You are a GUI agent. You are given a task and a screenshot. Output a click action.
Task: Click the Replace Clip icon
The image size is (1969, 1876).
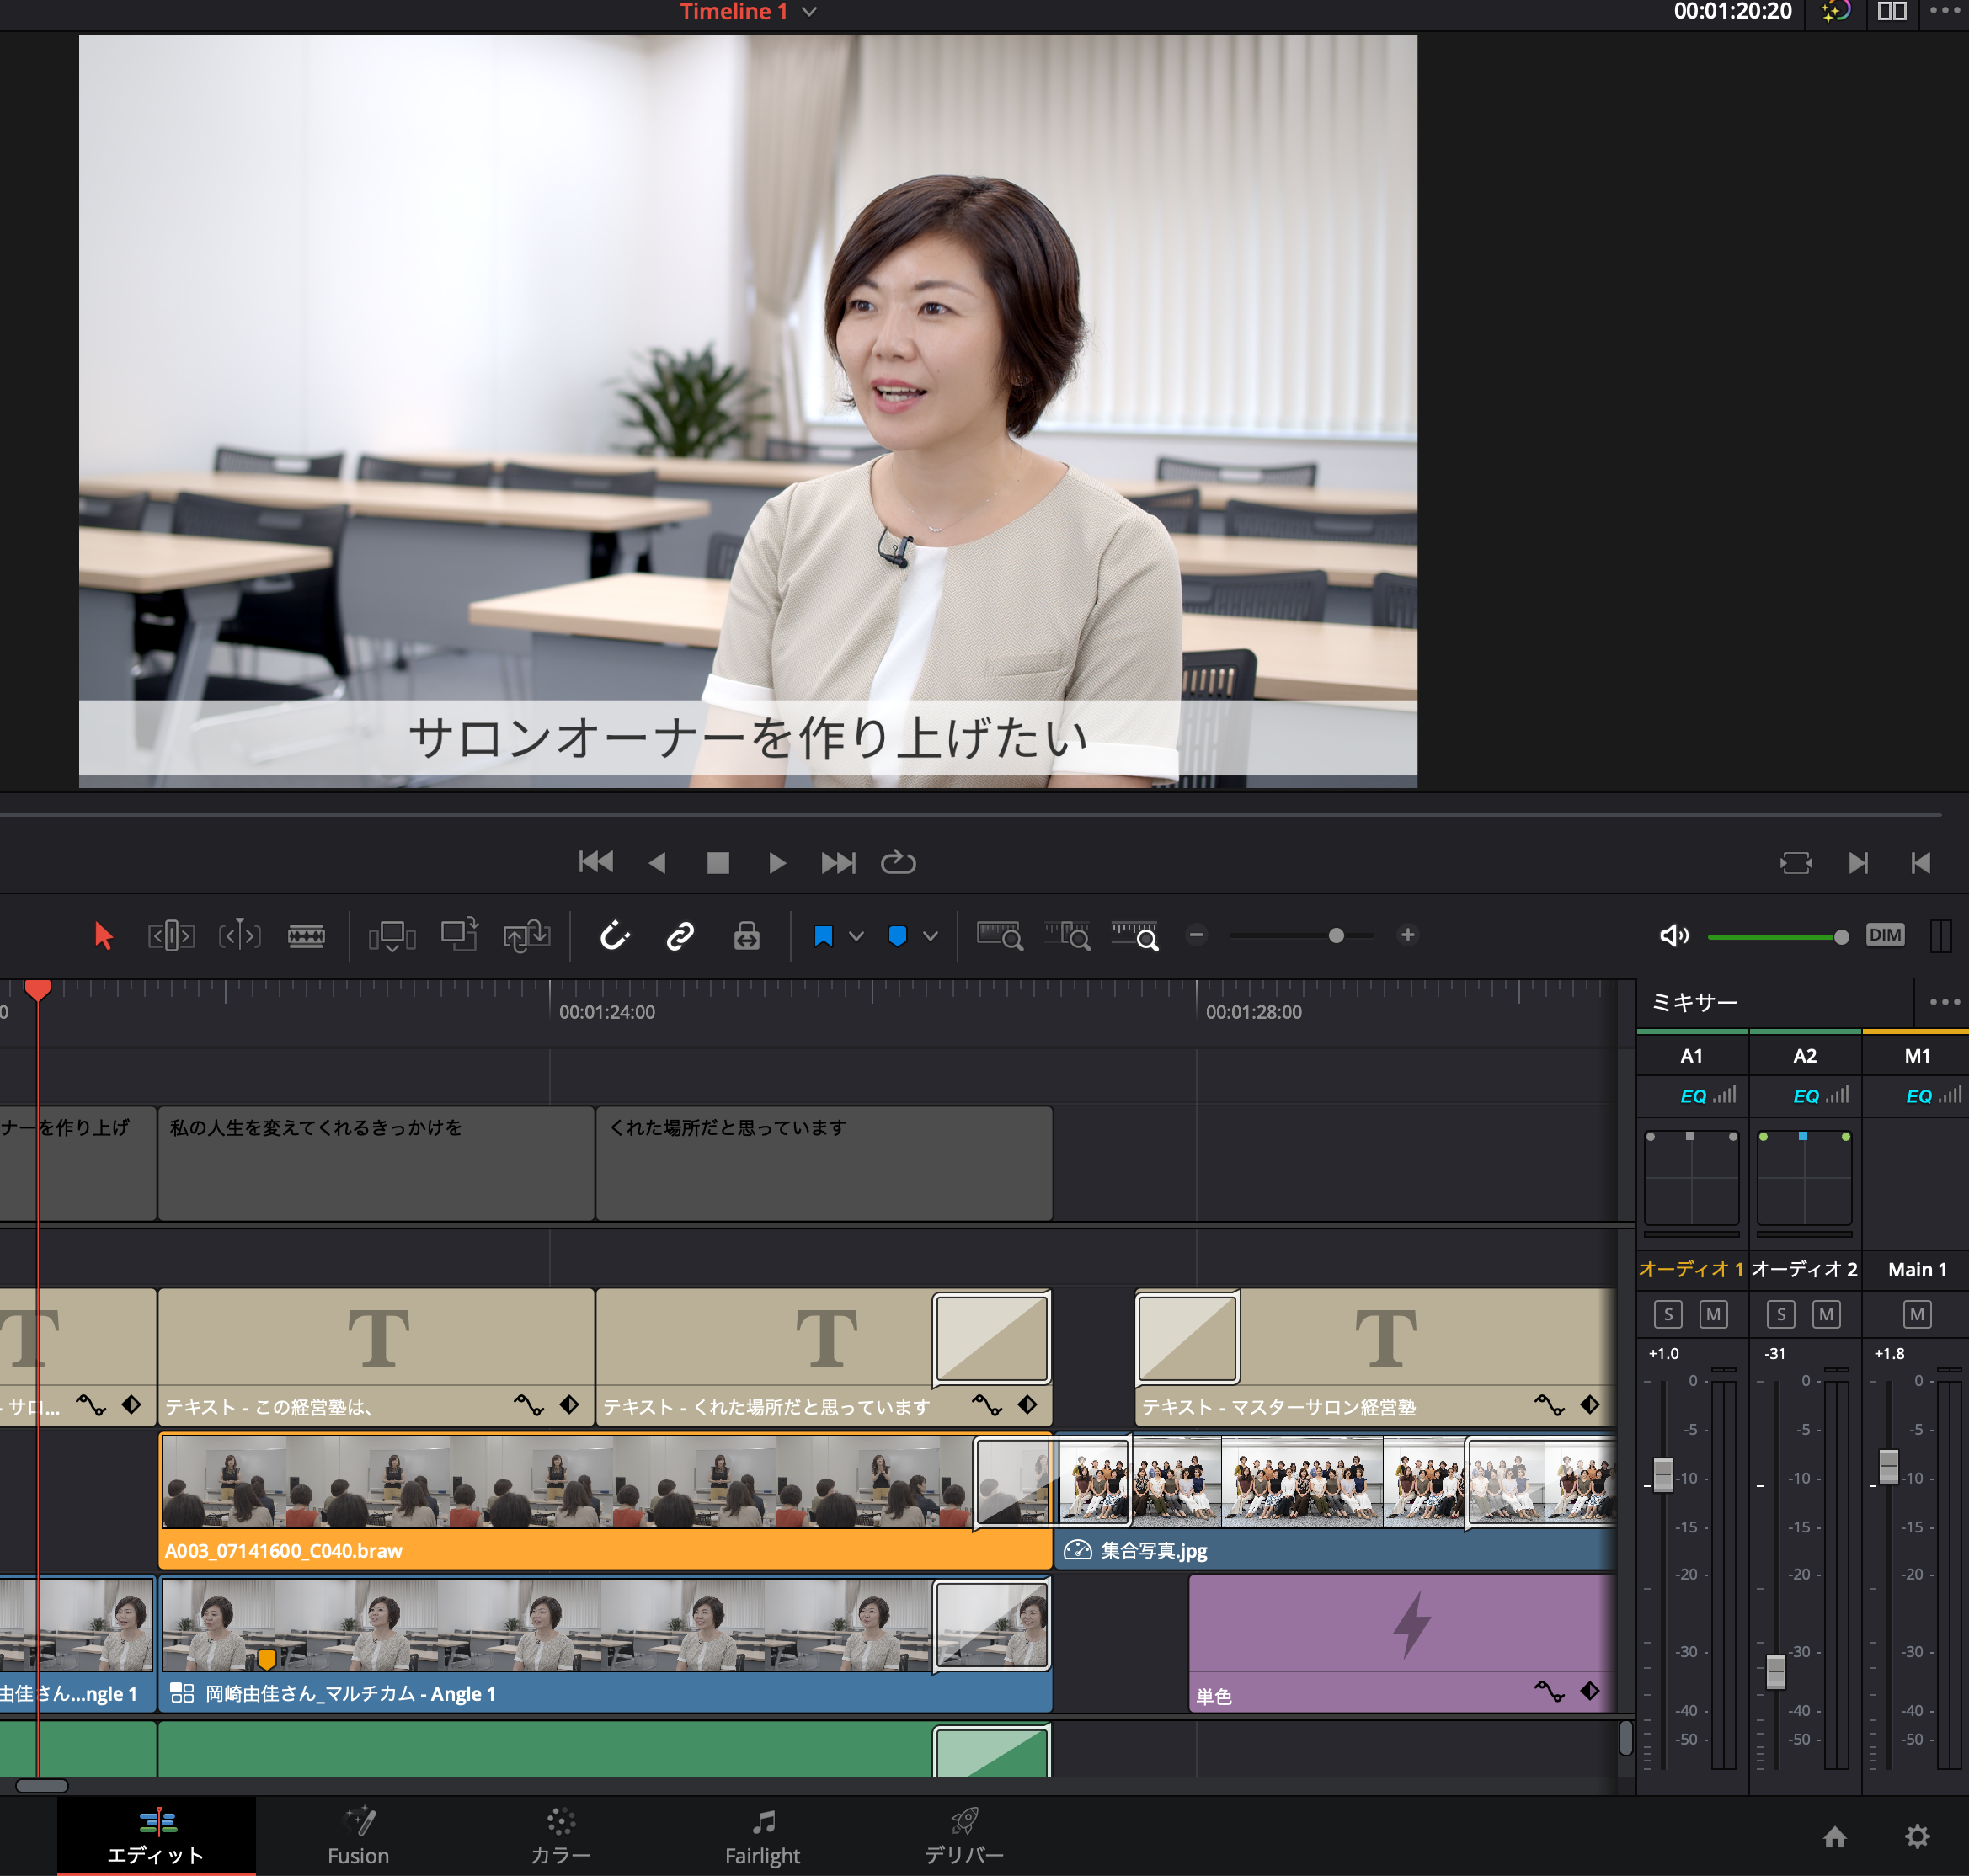[527, 936]
